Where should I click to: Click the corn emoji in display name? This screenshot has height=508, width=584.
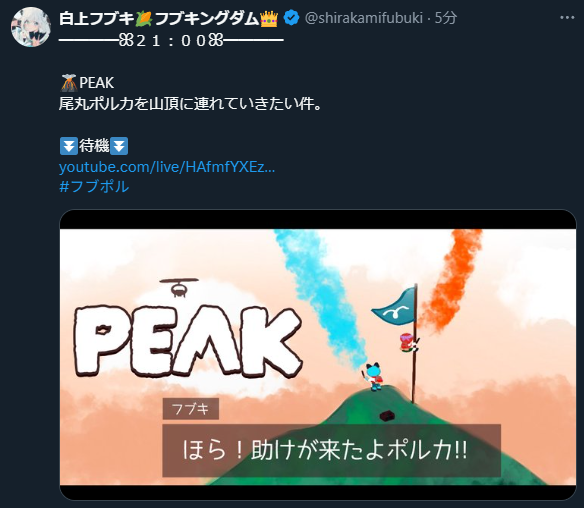(x=144, y=18)
